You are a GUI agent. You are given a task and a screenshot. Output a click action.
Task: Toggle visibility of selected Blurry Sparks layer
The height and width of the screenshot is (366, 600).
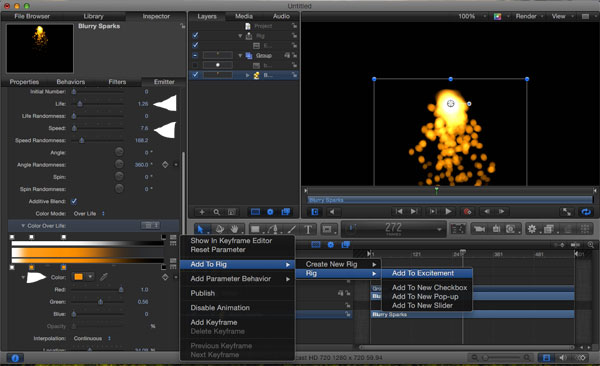point(195,75)
